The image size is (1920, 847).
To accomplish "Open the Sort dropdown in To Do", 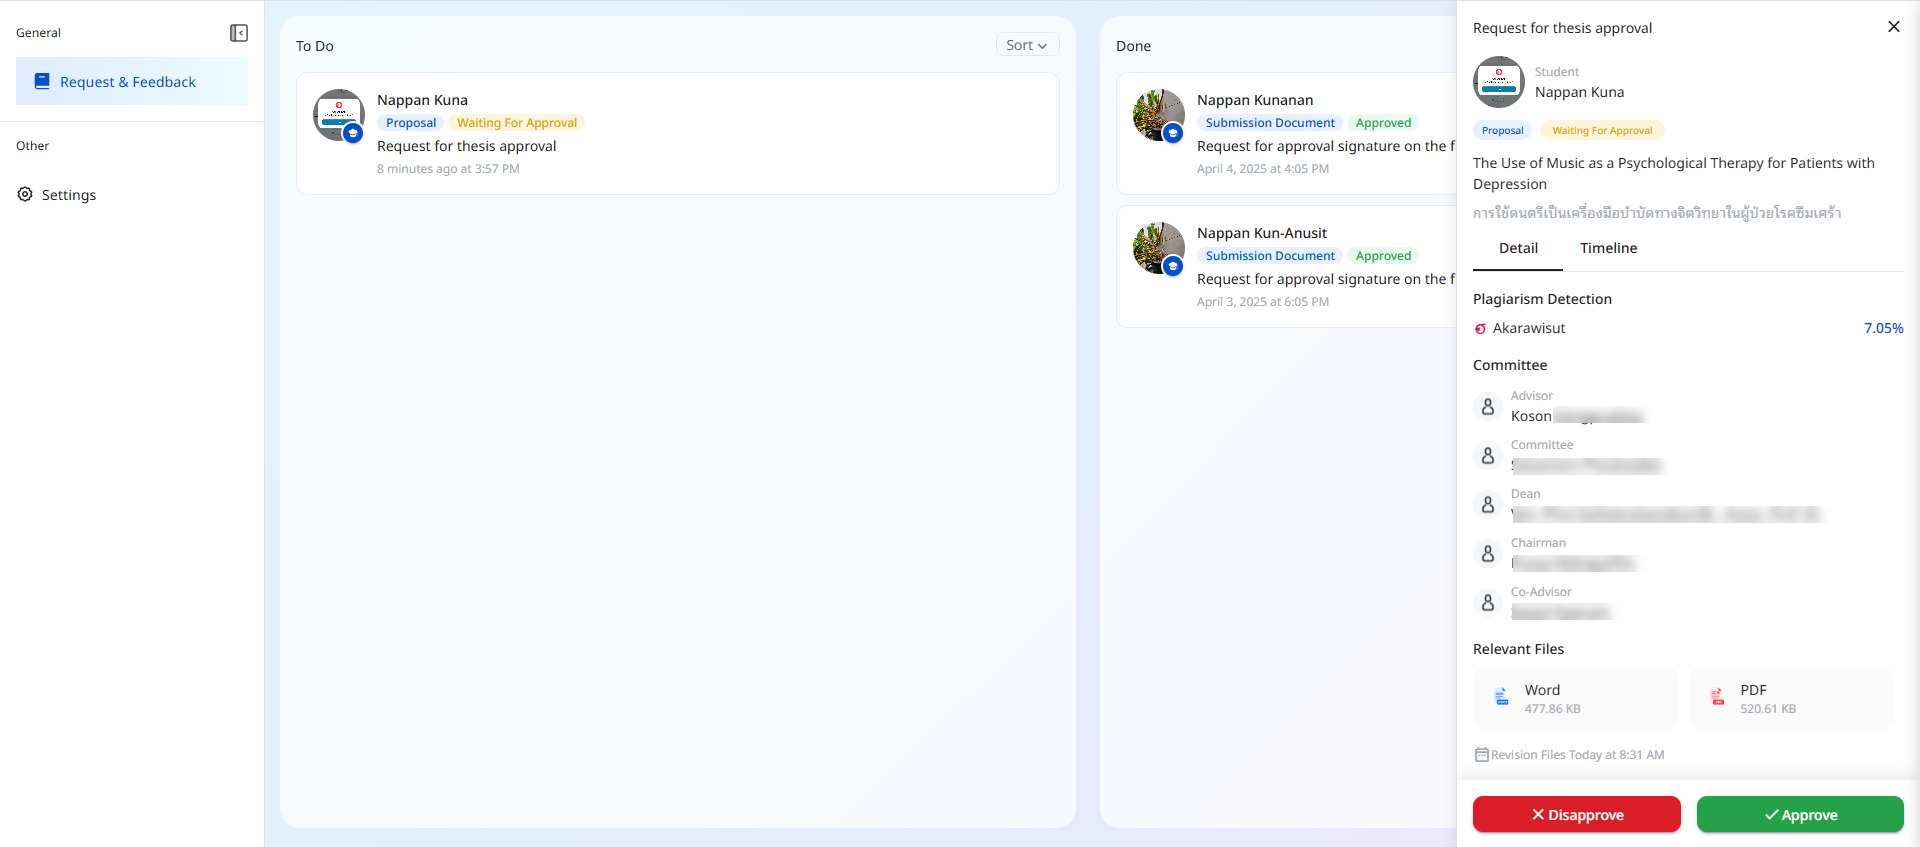I will pyautogui.click(x=1027, y=45).
